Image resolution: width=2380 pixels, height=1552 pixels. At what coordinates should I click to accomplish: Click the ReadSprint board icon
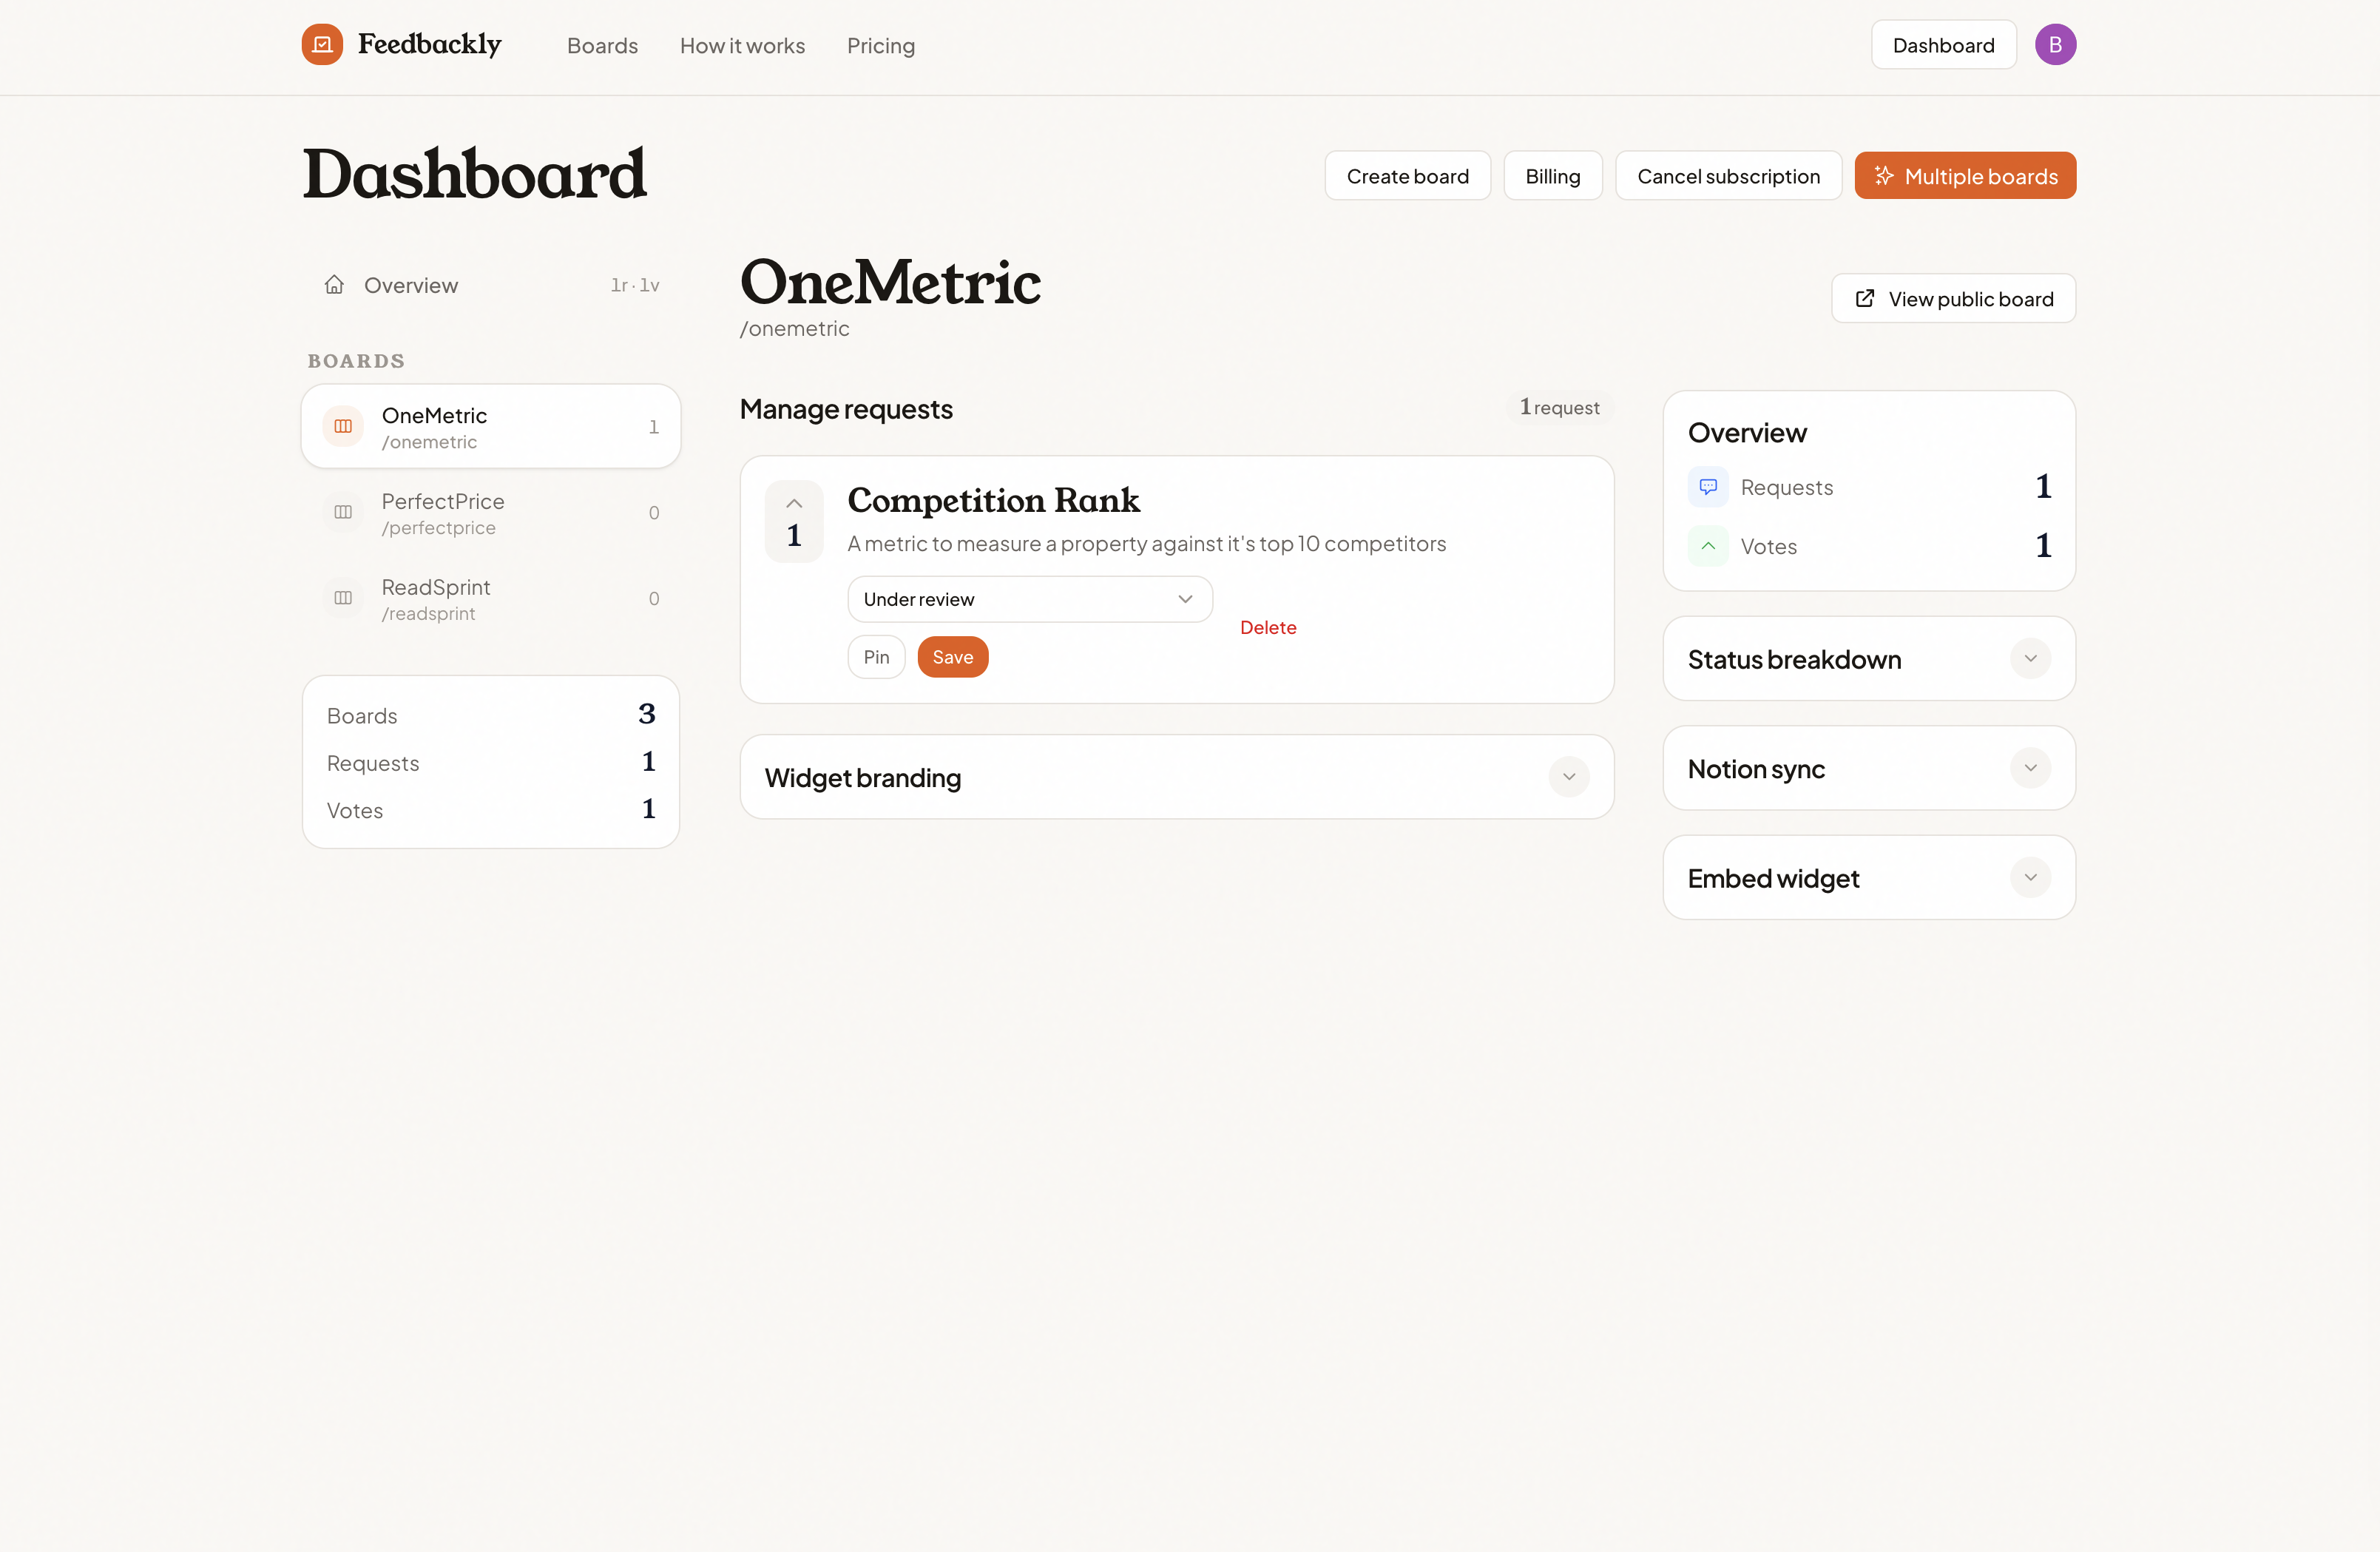point(343,598)
